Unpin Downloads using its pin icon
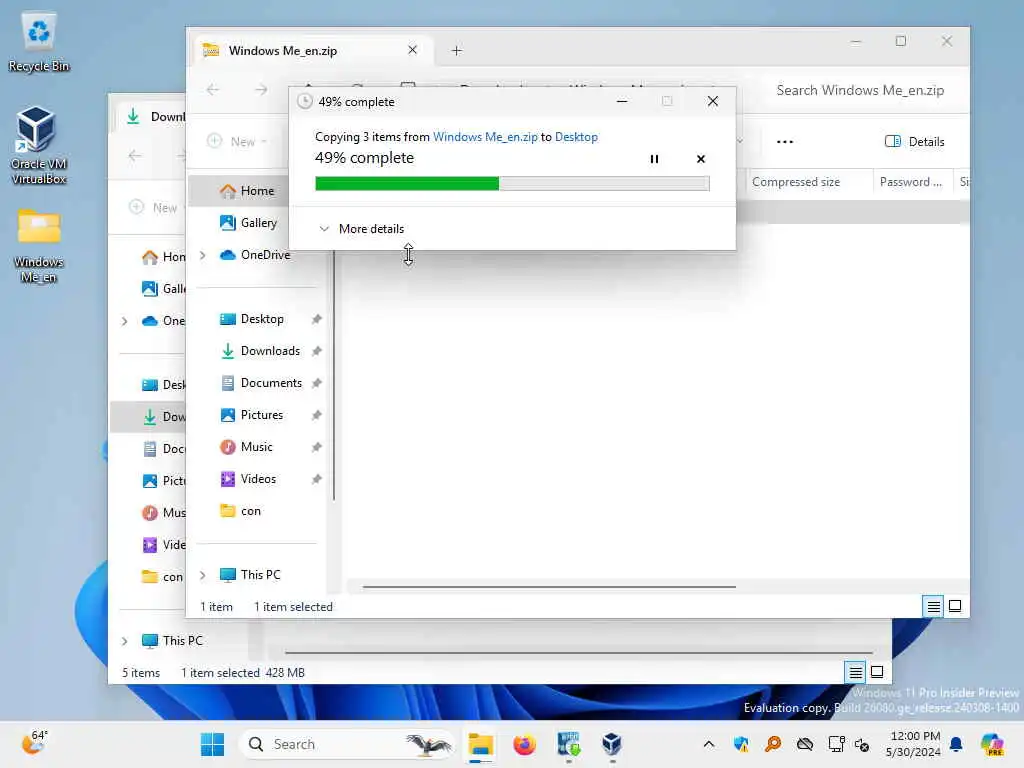This screenshot has height=768, width=1024. (x=317, y=351)
